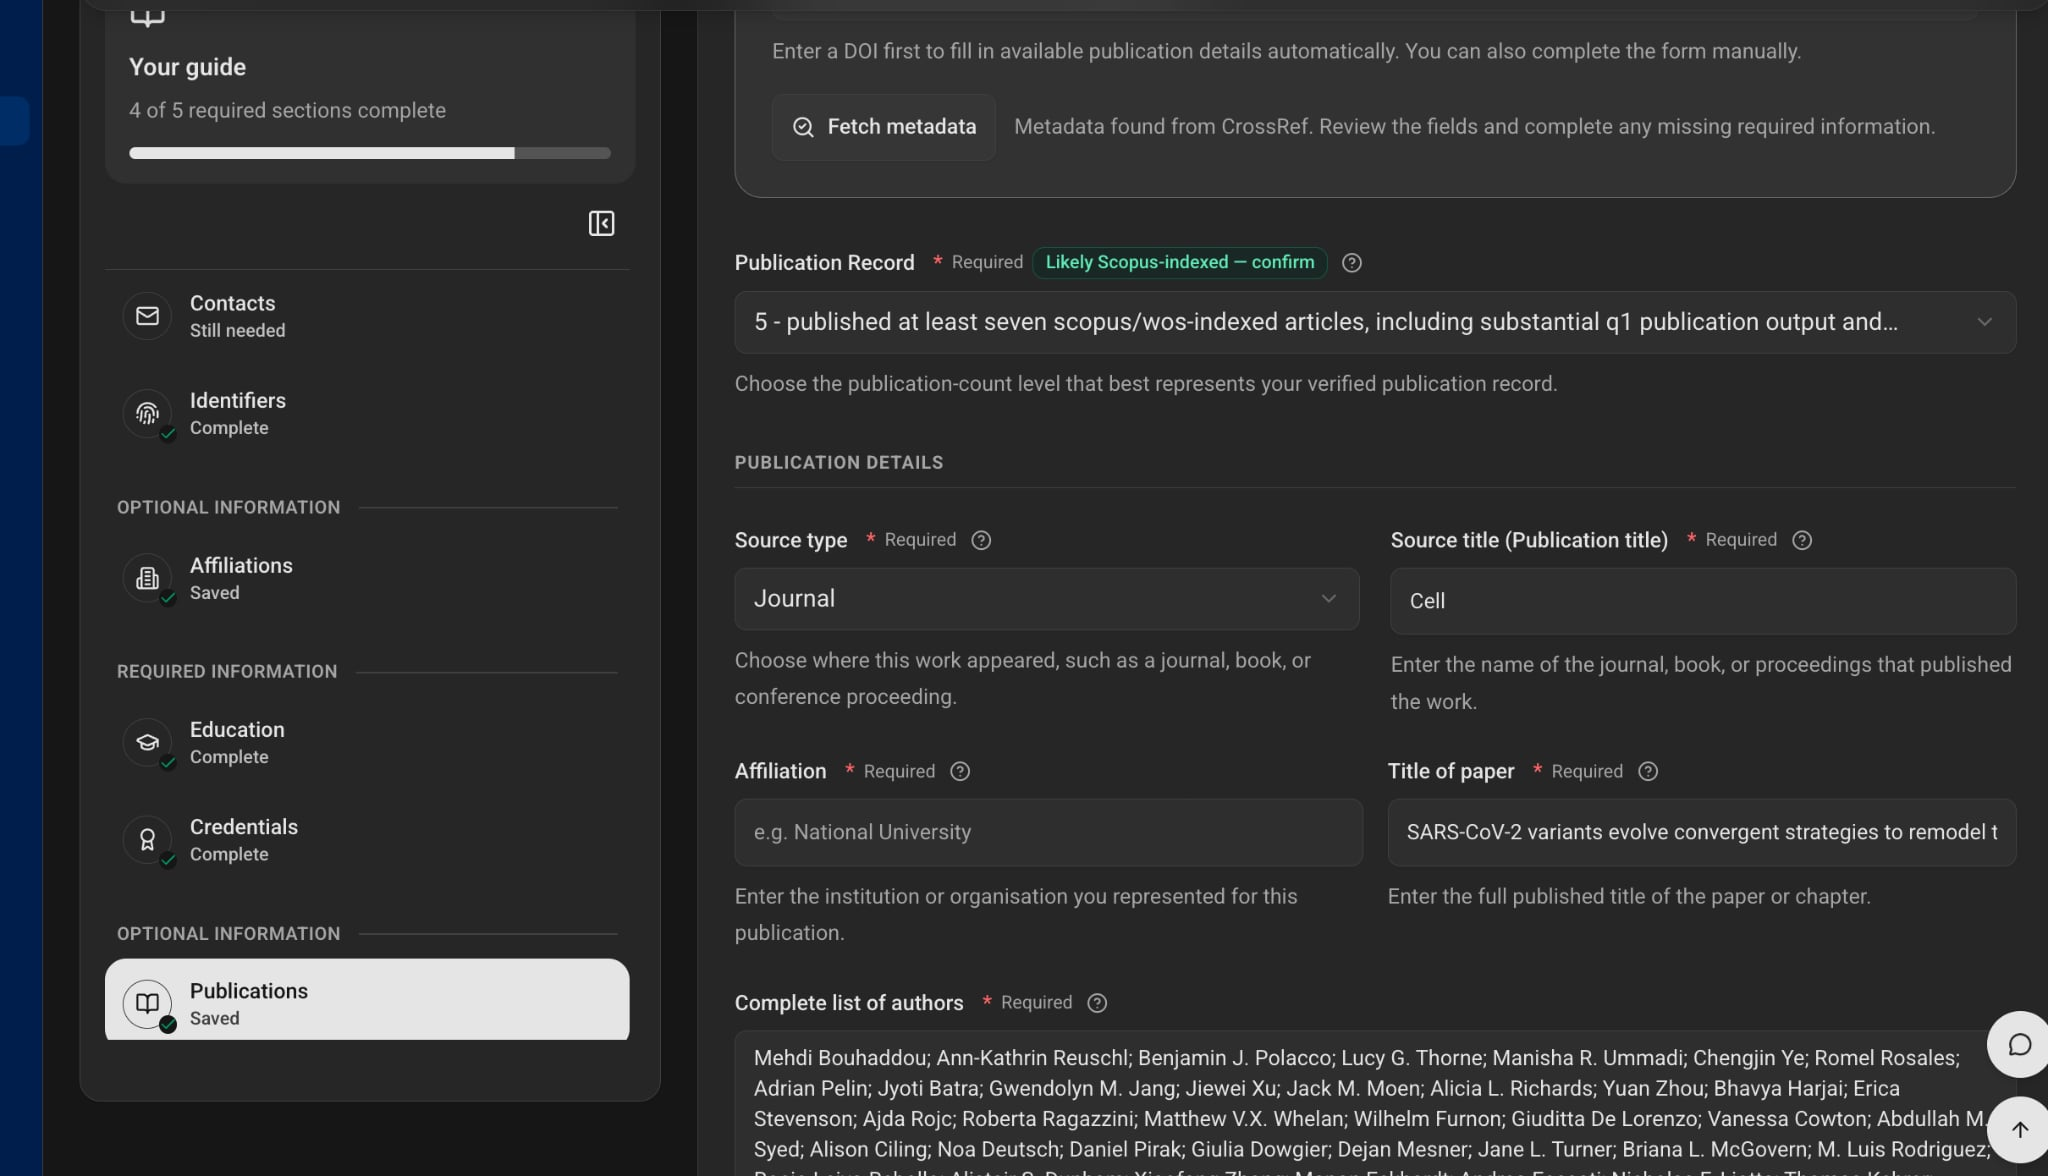Open the Credentials award ribbon icon
This screenshot has height=1176, width=2048.
[x=147, y=840]
